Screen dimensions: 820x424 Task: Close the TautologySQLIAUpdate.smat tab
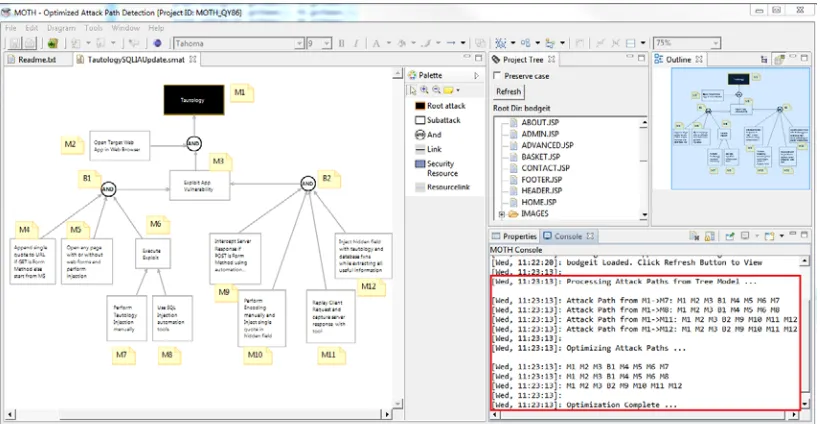(x=192, y=60)
